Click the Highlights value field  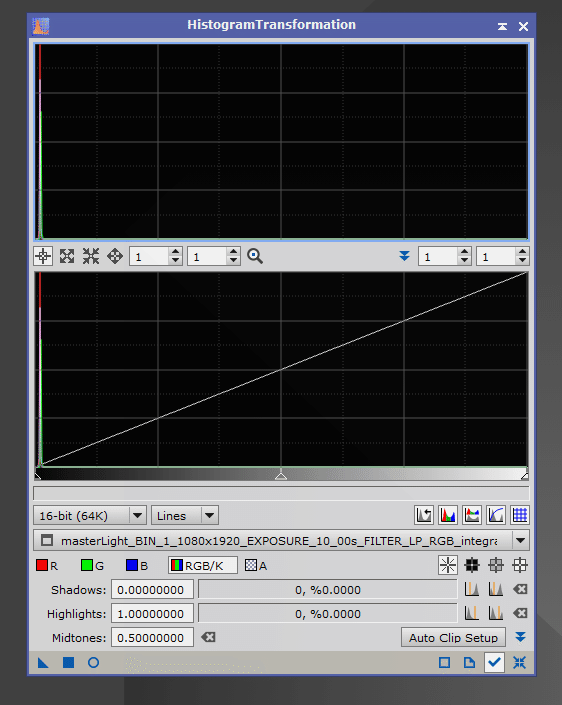point(152,614)
